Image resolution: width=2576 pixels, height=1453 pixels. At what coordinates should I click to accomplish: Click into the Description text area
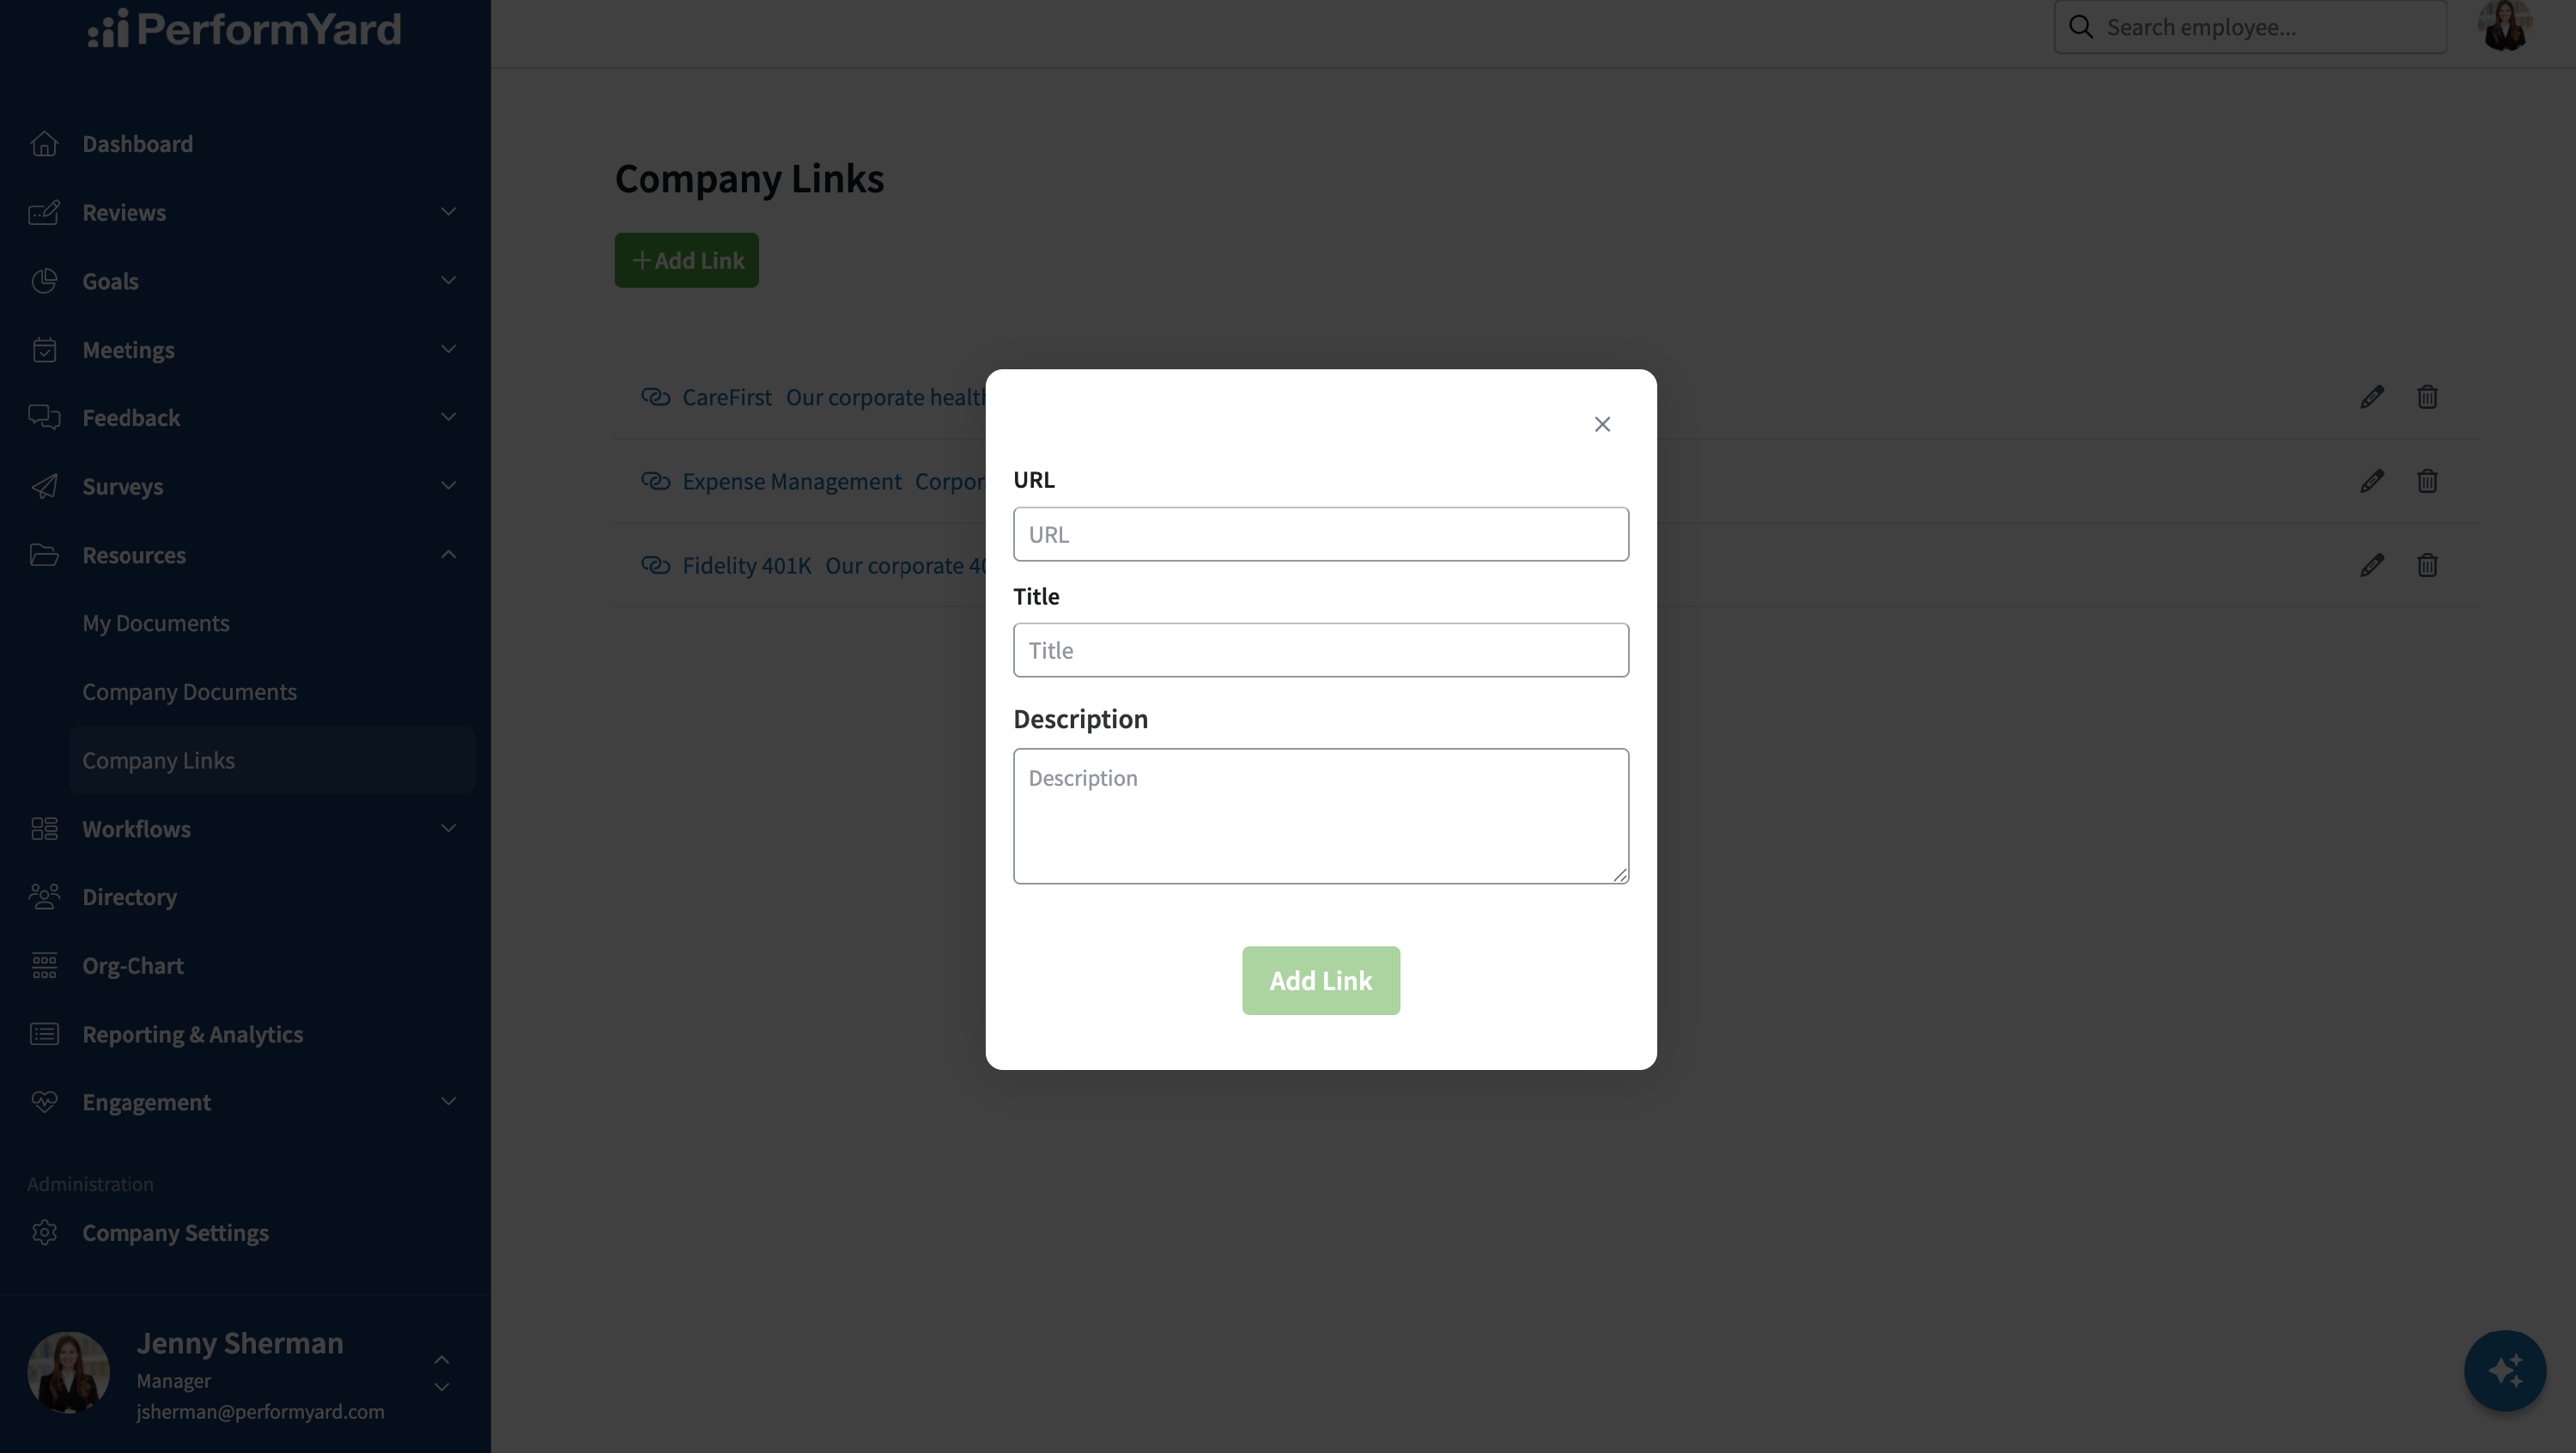[x=1321, y=816]
